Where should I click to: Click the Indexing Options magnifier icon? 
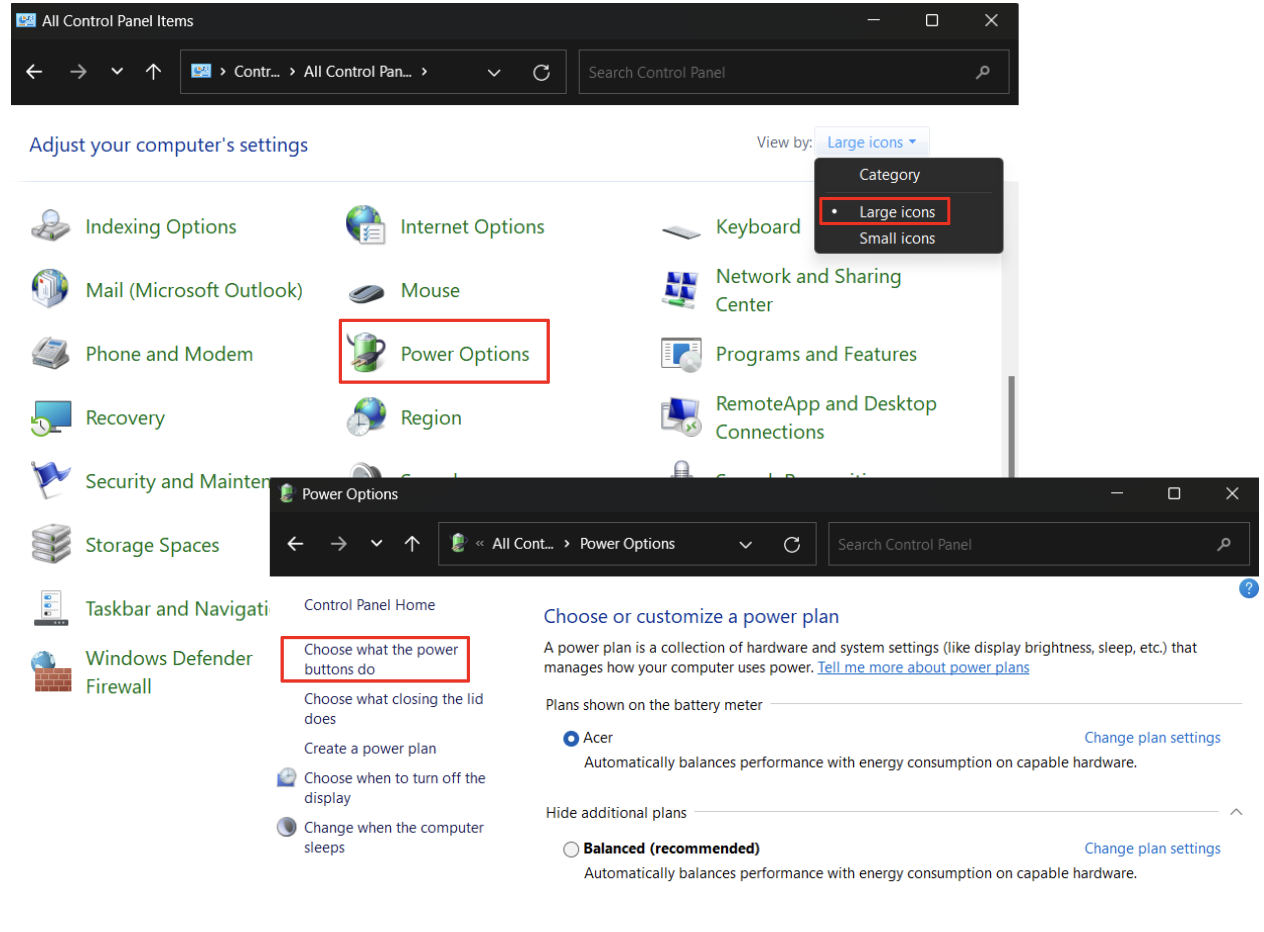(51, 226)
